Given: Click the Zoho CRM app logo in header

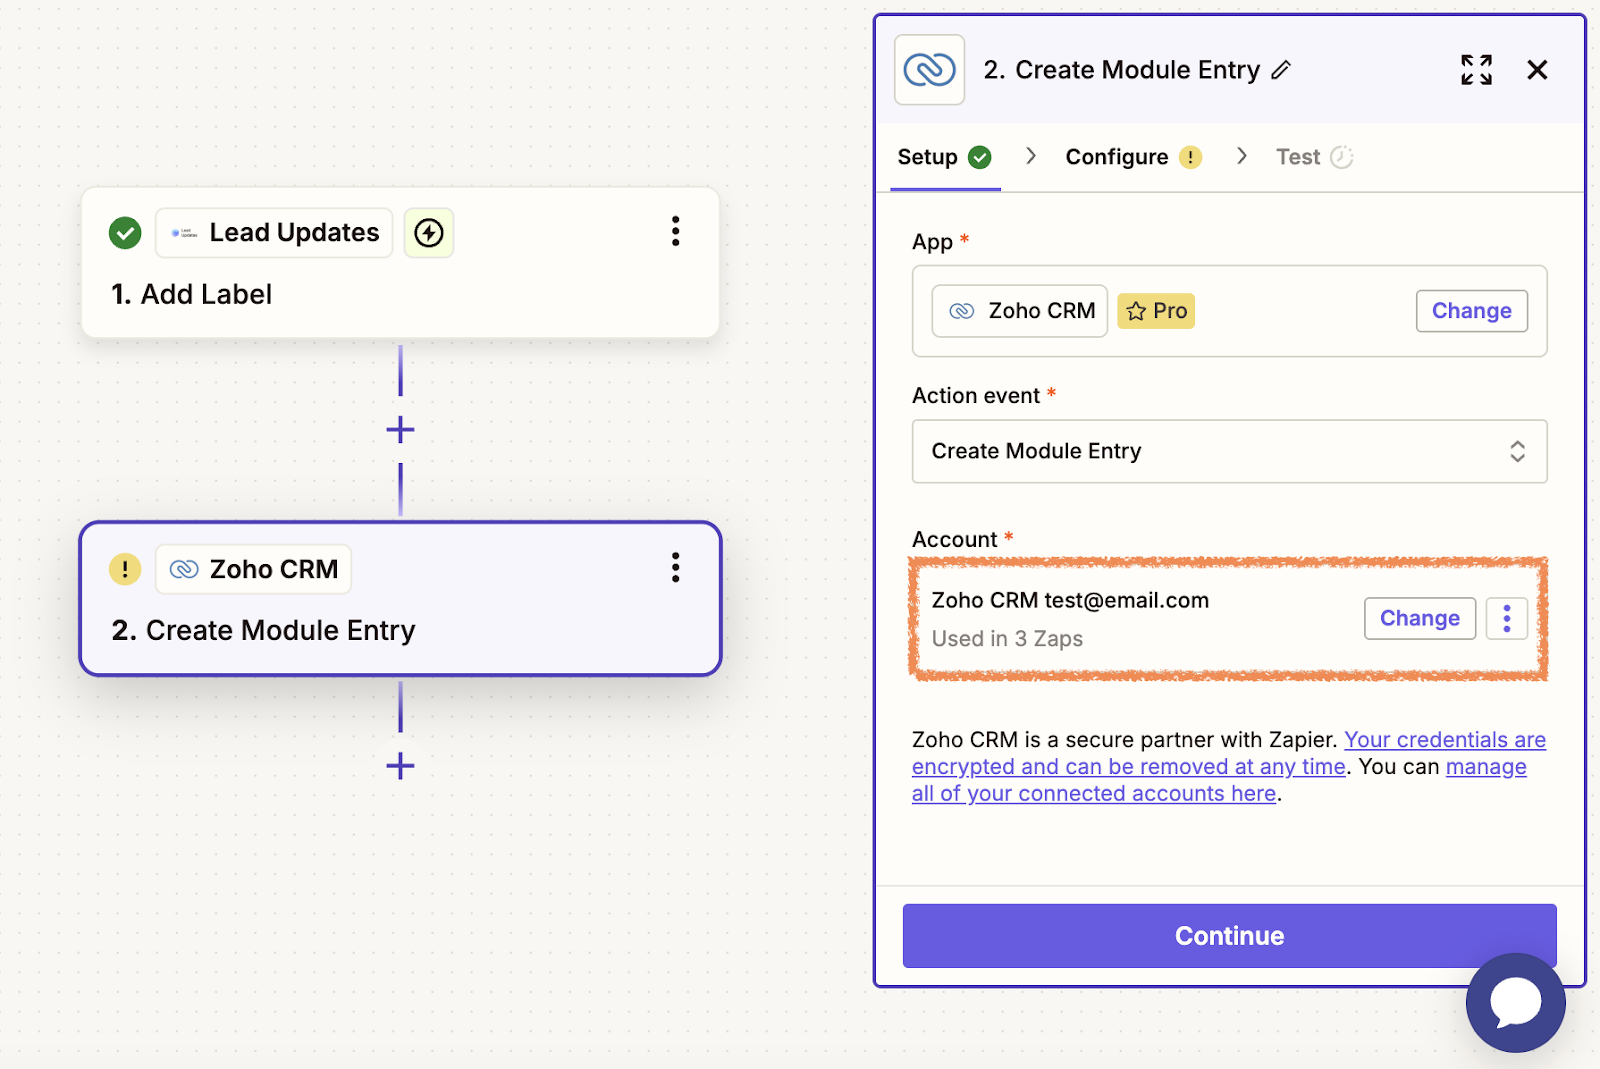Looking at the screenshot, I should [x=929, y=70].
